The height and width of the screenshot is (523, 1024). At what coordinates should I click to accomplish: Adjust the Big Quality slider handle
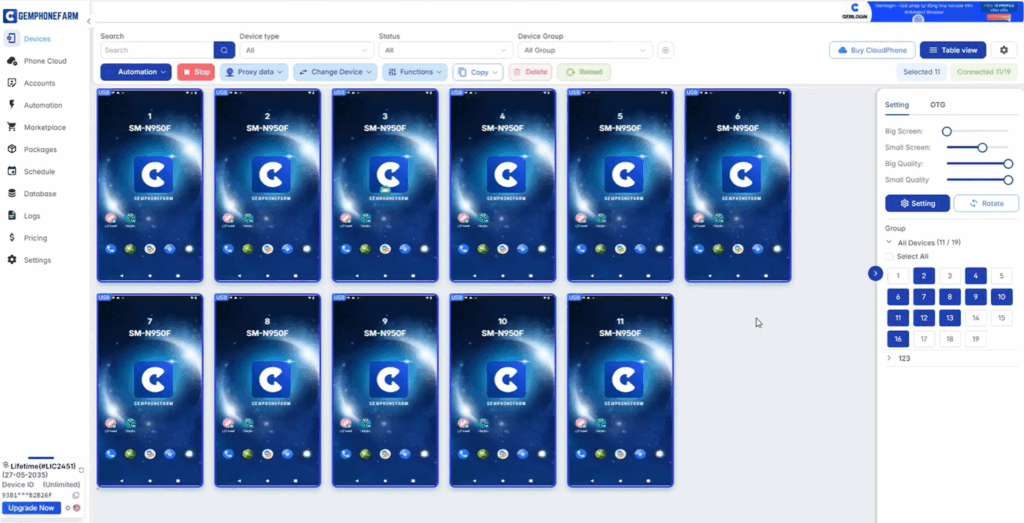[1008, 163]
